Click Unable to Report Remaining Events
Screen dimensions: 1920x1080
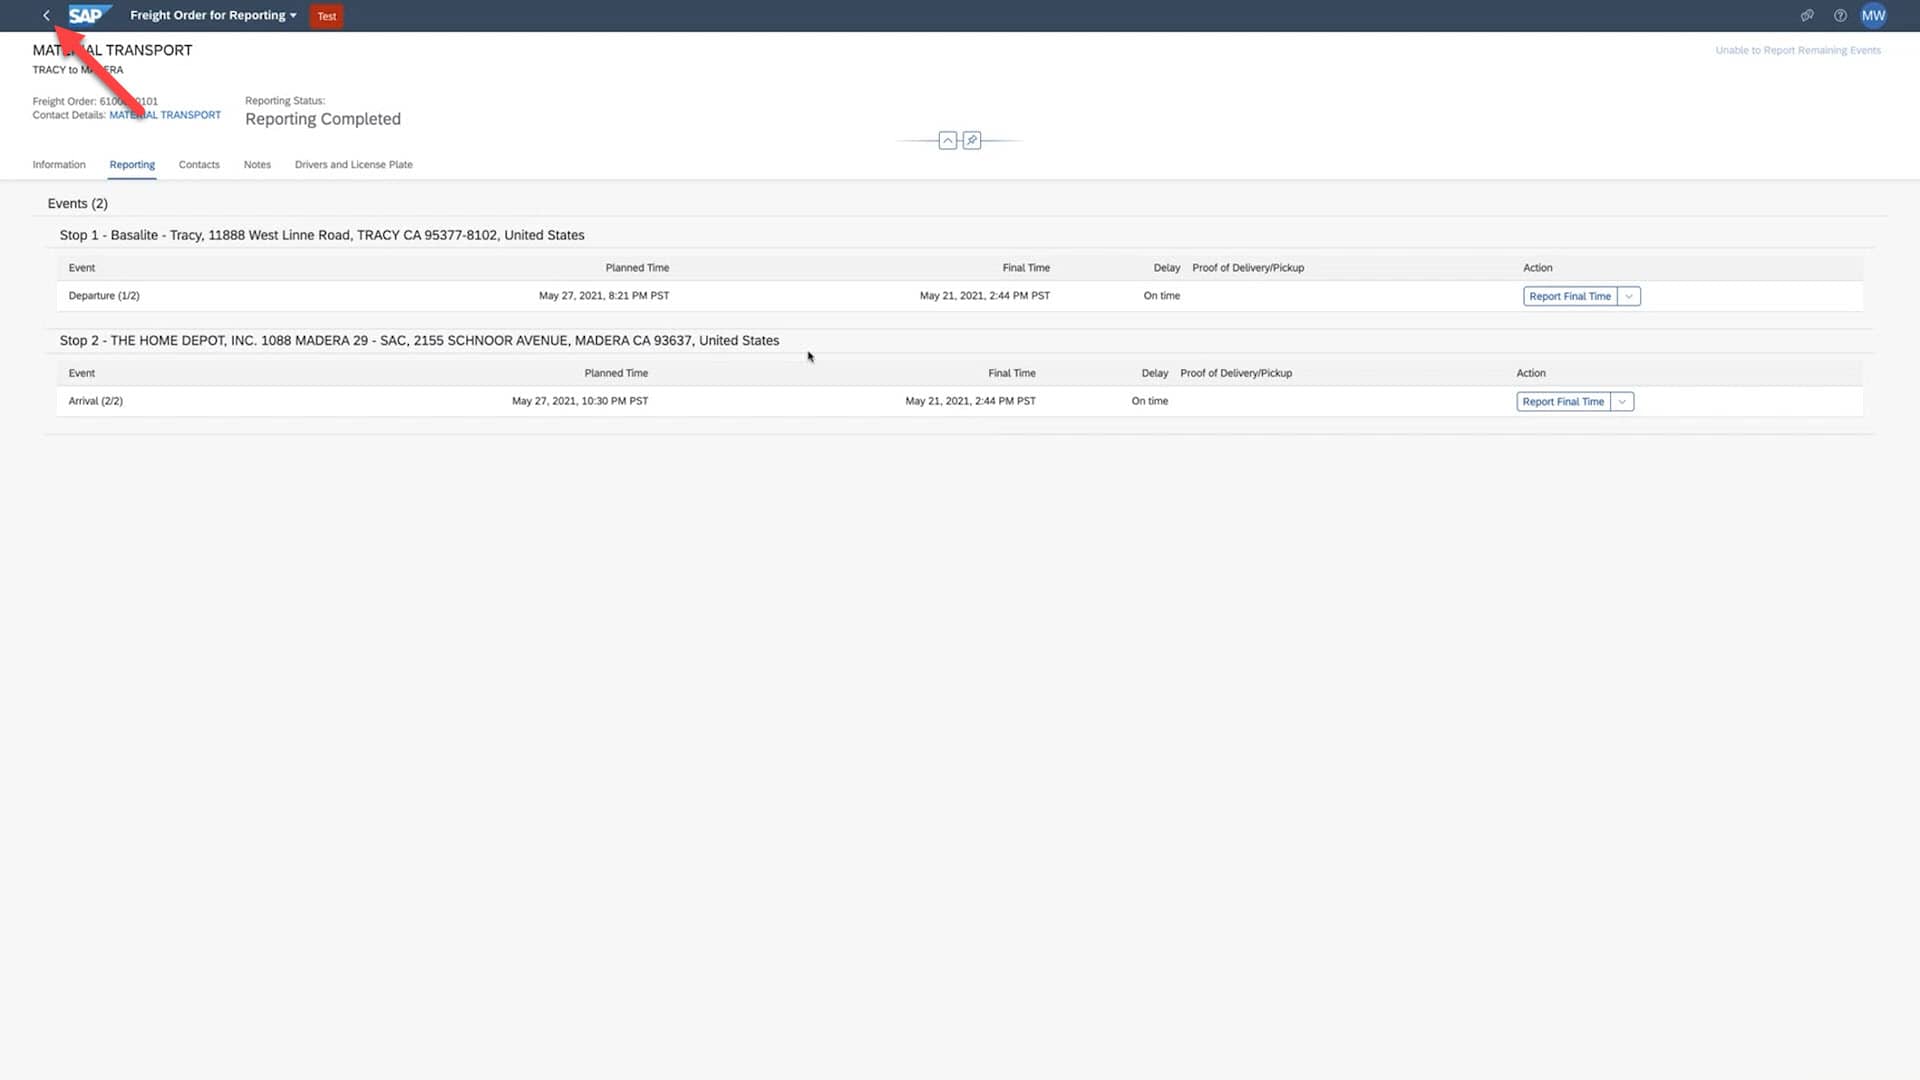[x=1798, y=50]
